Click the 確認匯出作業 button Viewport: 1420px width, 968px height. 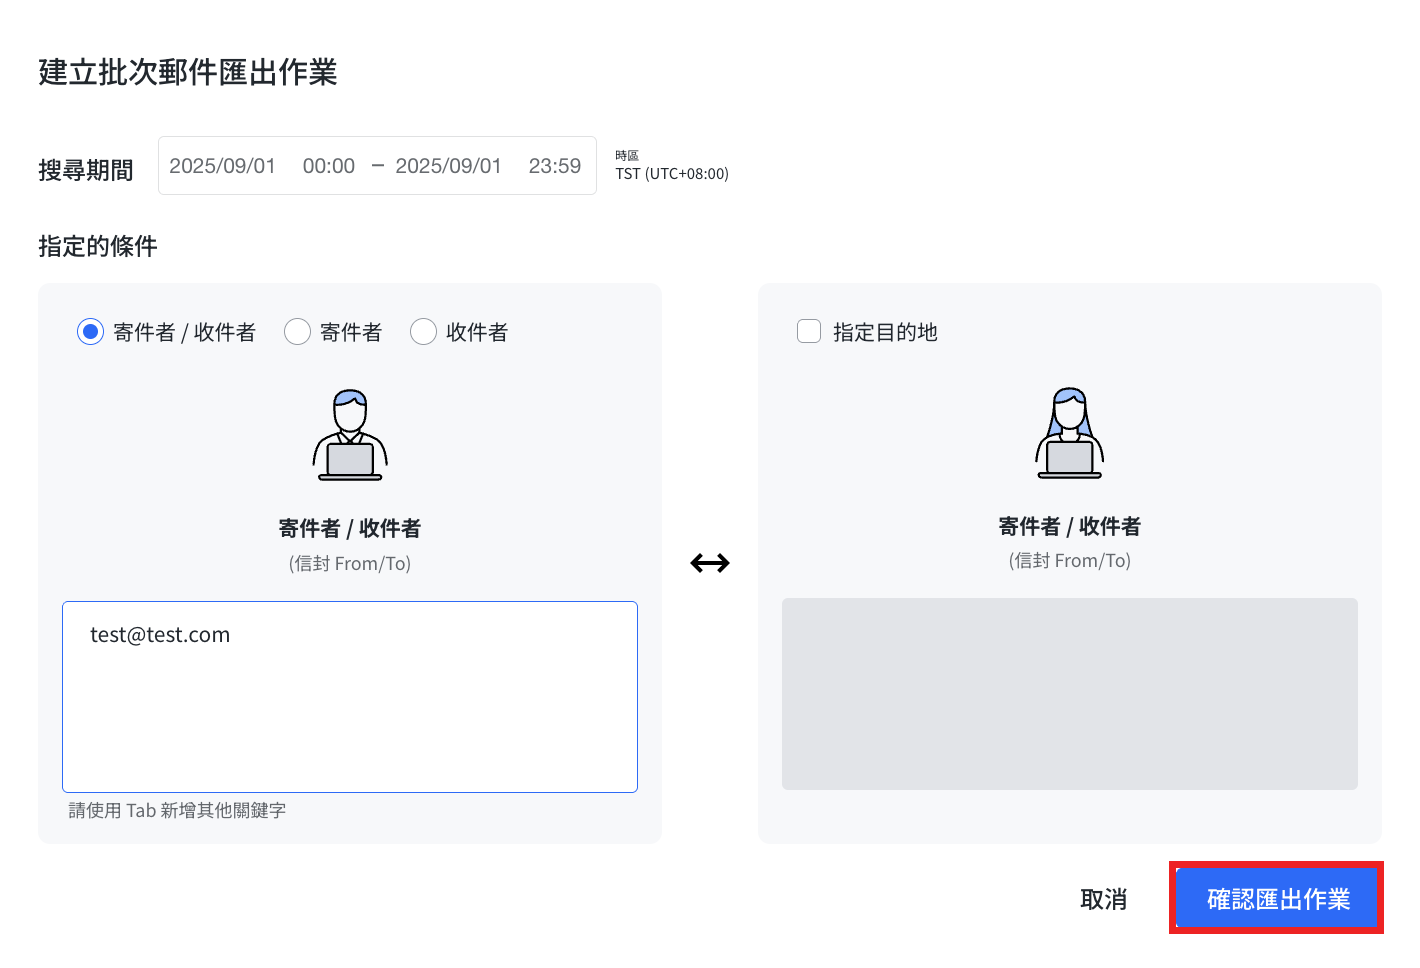1277,899
